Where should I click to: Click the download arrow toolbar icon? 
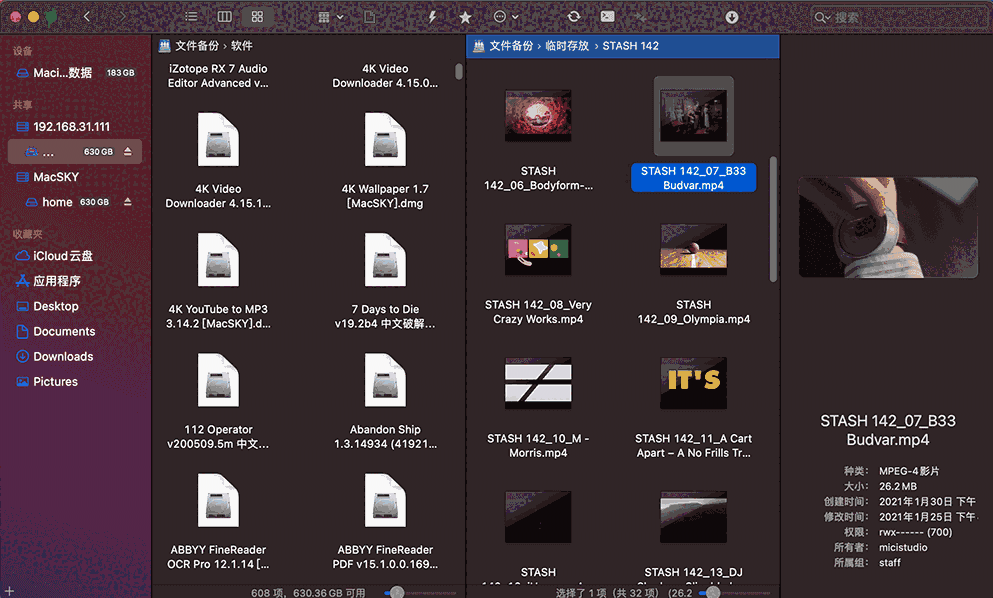click(x=732, y=17)
